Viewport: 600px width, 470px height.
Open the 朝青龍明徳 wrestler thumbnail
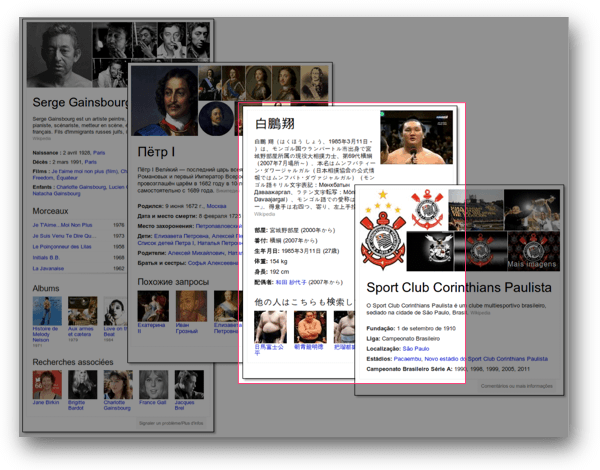click(310, 327)
